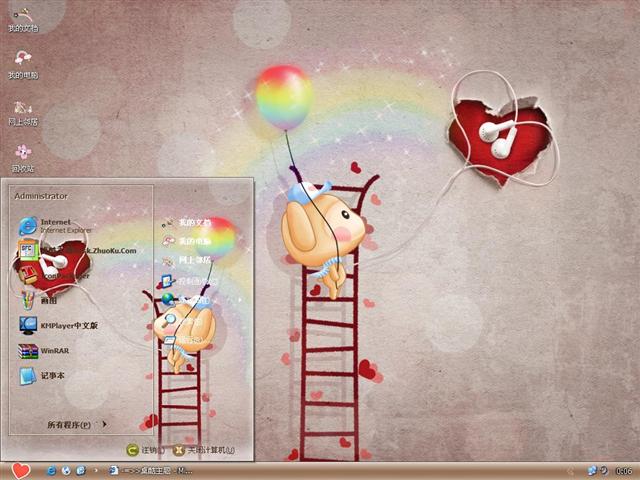The width and height of the screenshot is (640, 480).
Task: Open 网上邻居 desktop icon
Action: point(23,113)
